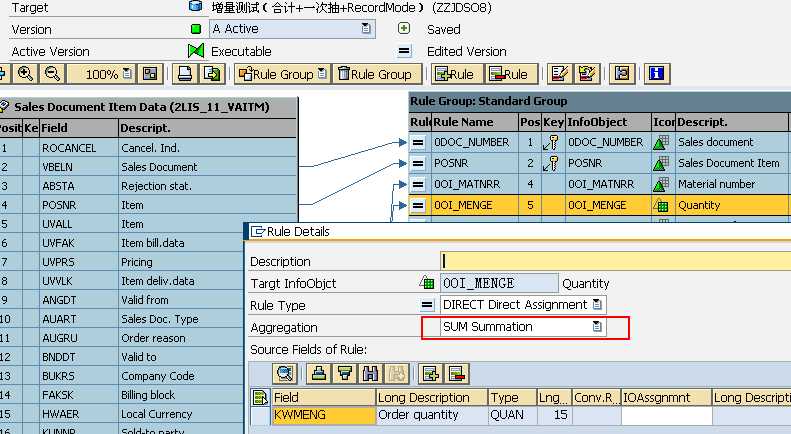
Task: Click the overview window icon beside zoom
Action: [150, 74]
